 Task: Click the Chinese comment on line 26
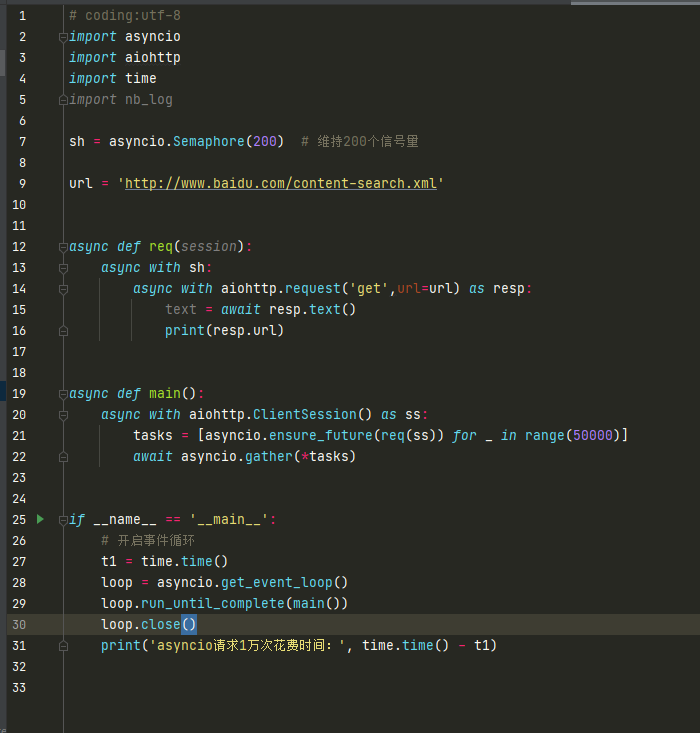coord(148,540)
